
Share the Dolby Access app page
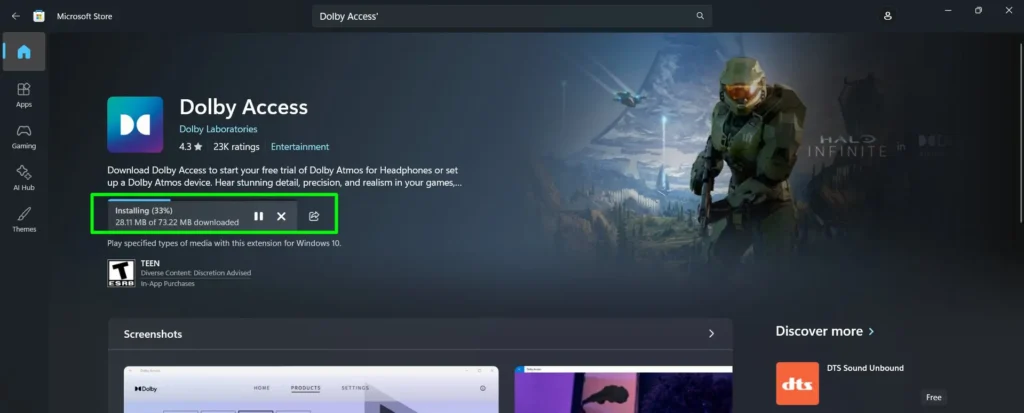click(313, 216)
